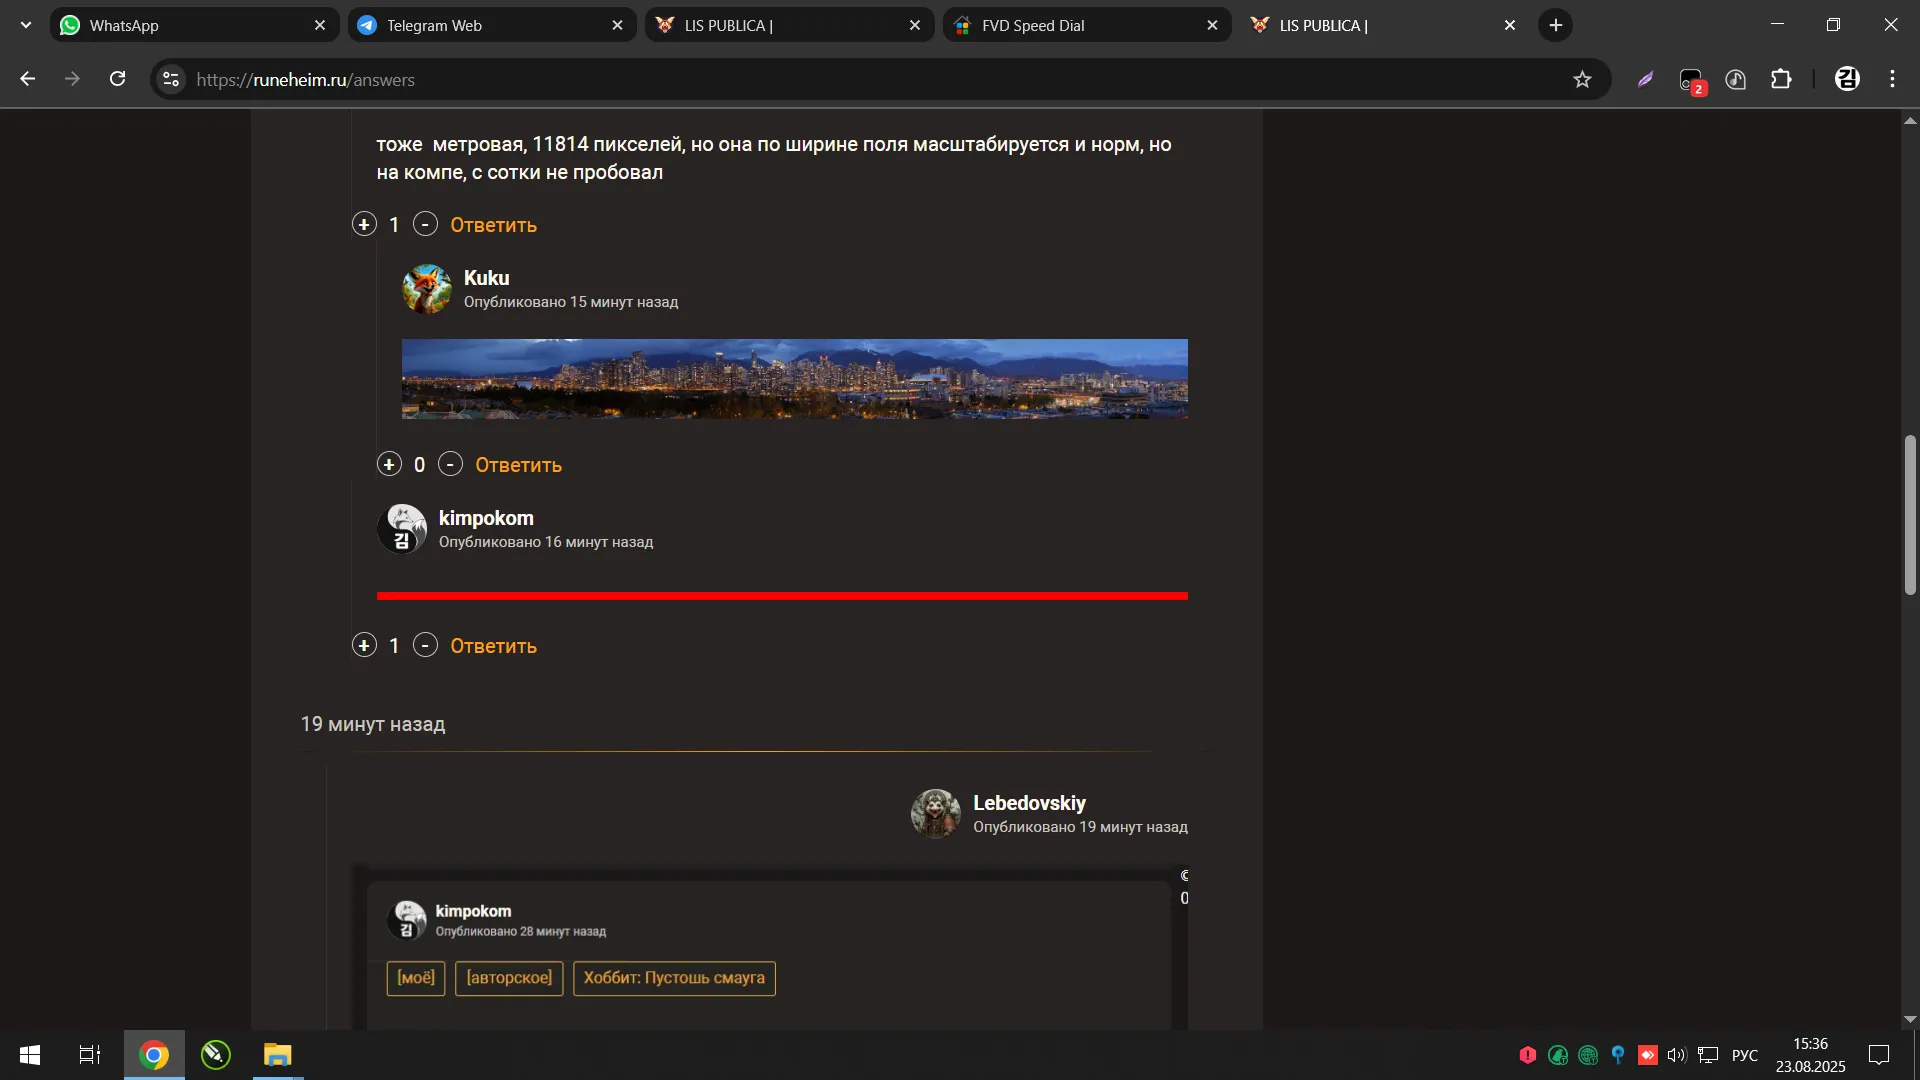
Task: Click the Хоббит: Пустошь смауга tag
Action: [x=674, y=978]
